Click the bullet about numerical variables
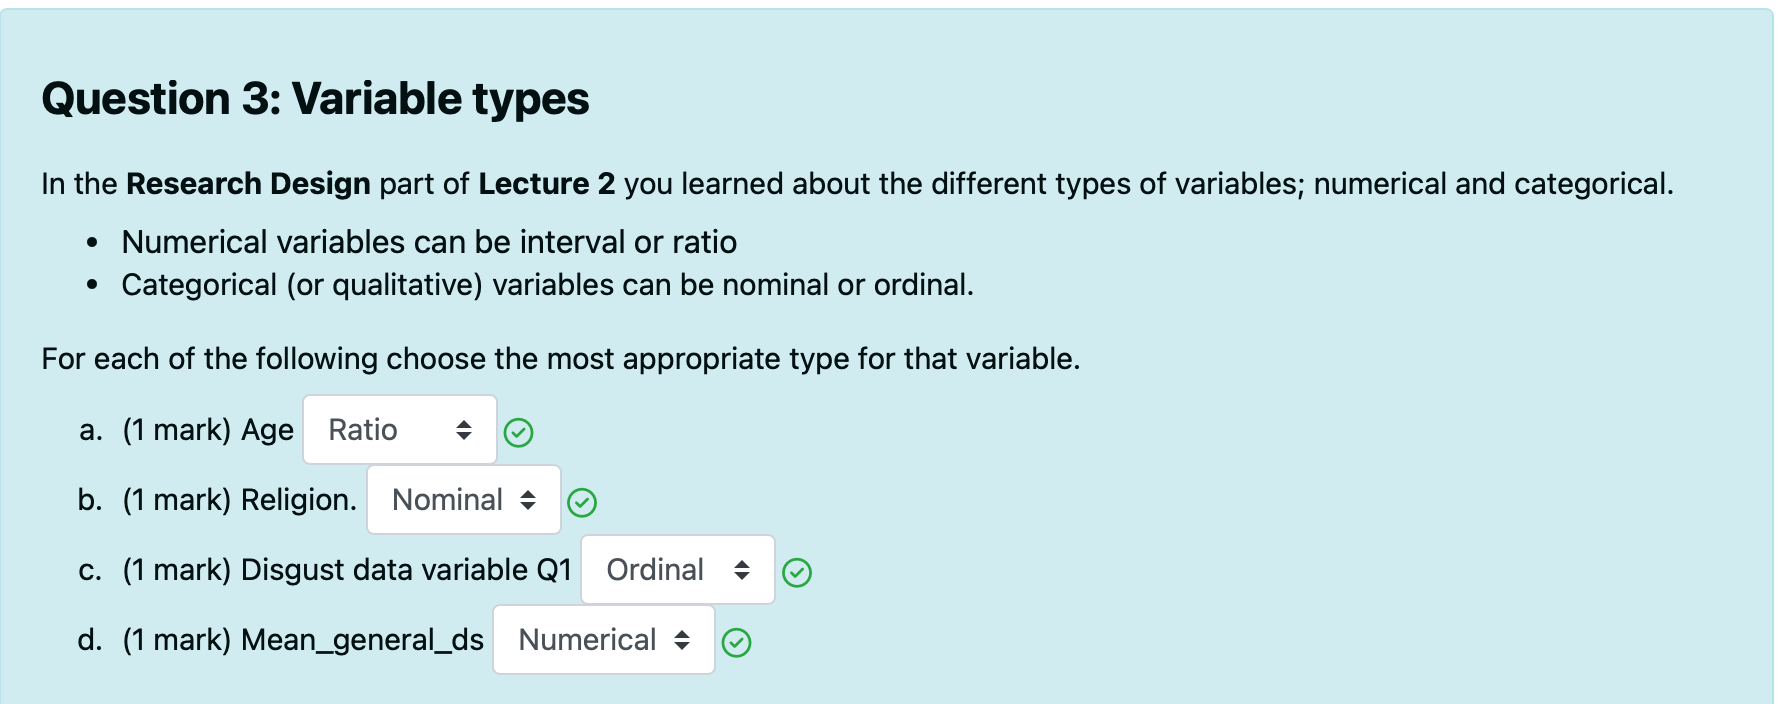Image resolution: width=1784 pixels, height=704 pixels. pos(429,242)
